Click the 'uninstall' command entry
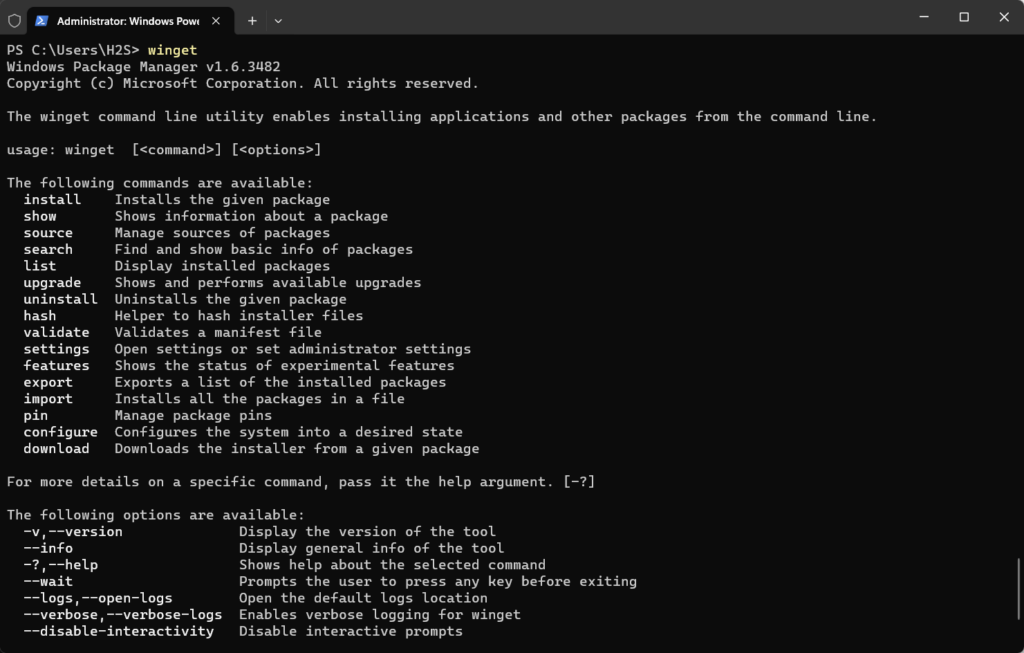Viewport: 1024px width, 653px height. (61, 299)
